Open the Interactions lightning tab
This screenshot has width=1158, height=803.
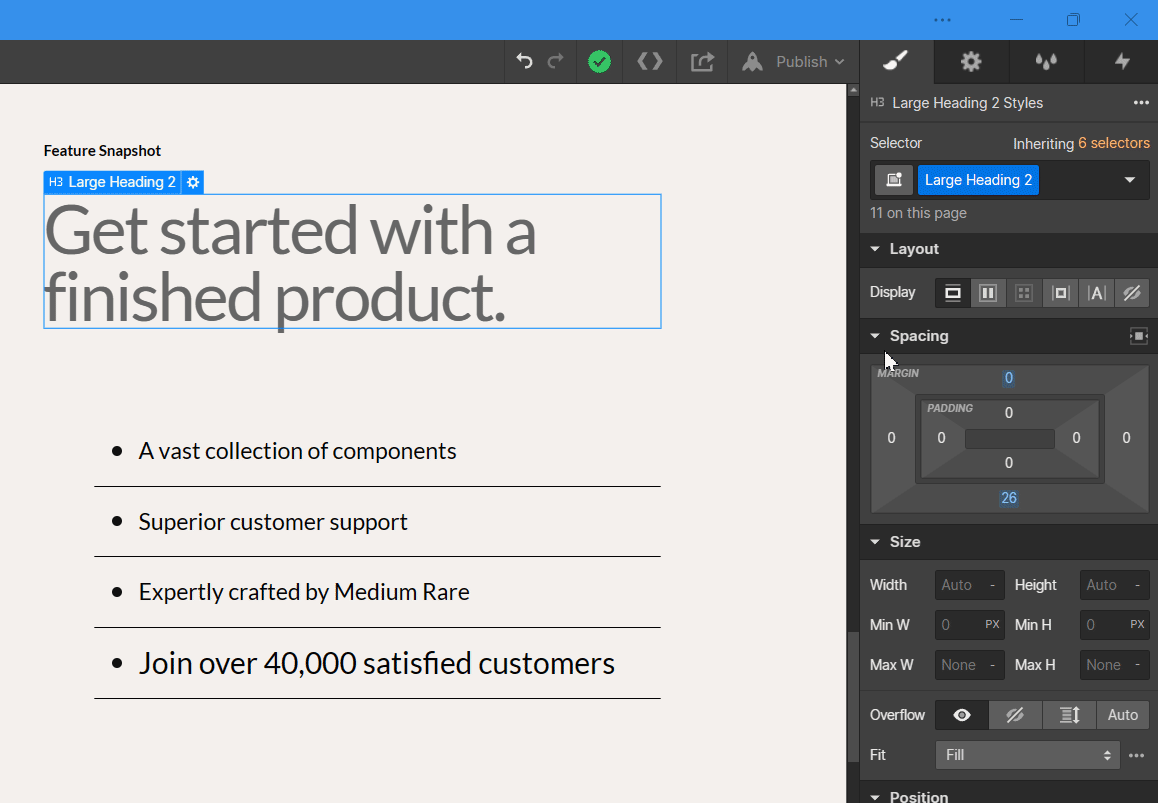click(x=1122, y=61)
